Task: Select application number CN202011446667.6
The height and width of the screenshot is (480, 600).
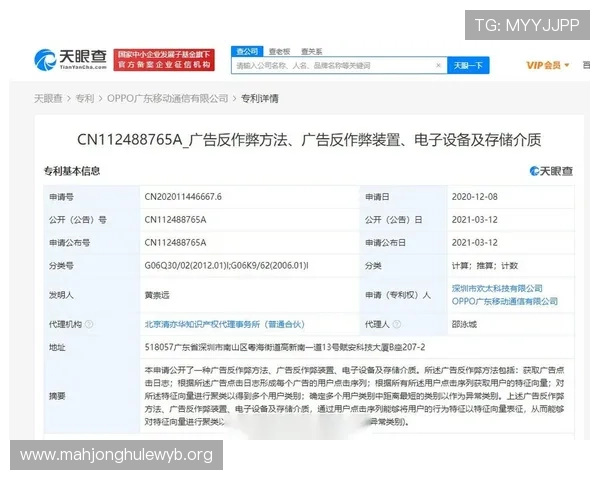Action: click(x=183, y=197)
